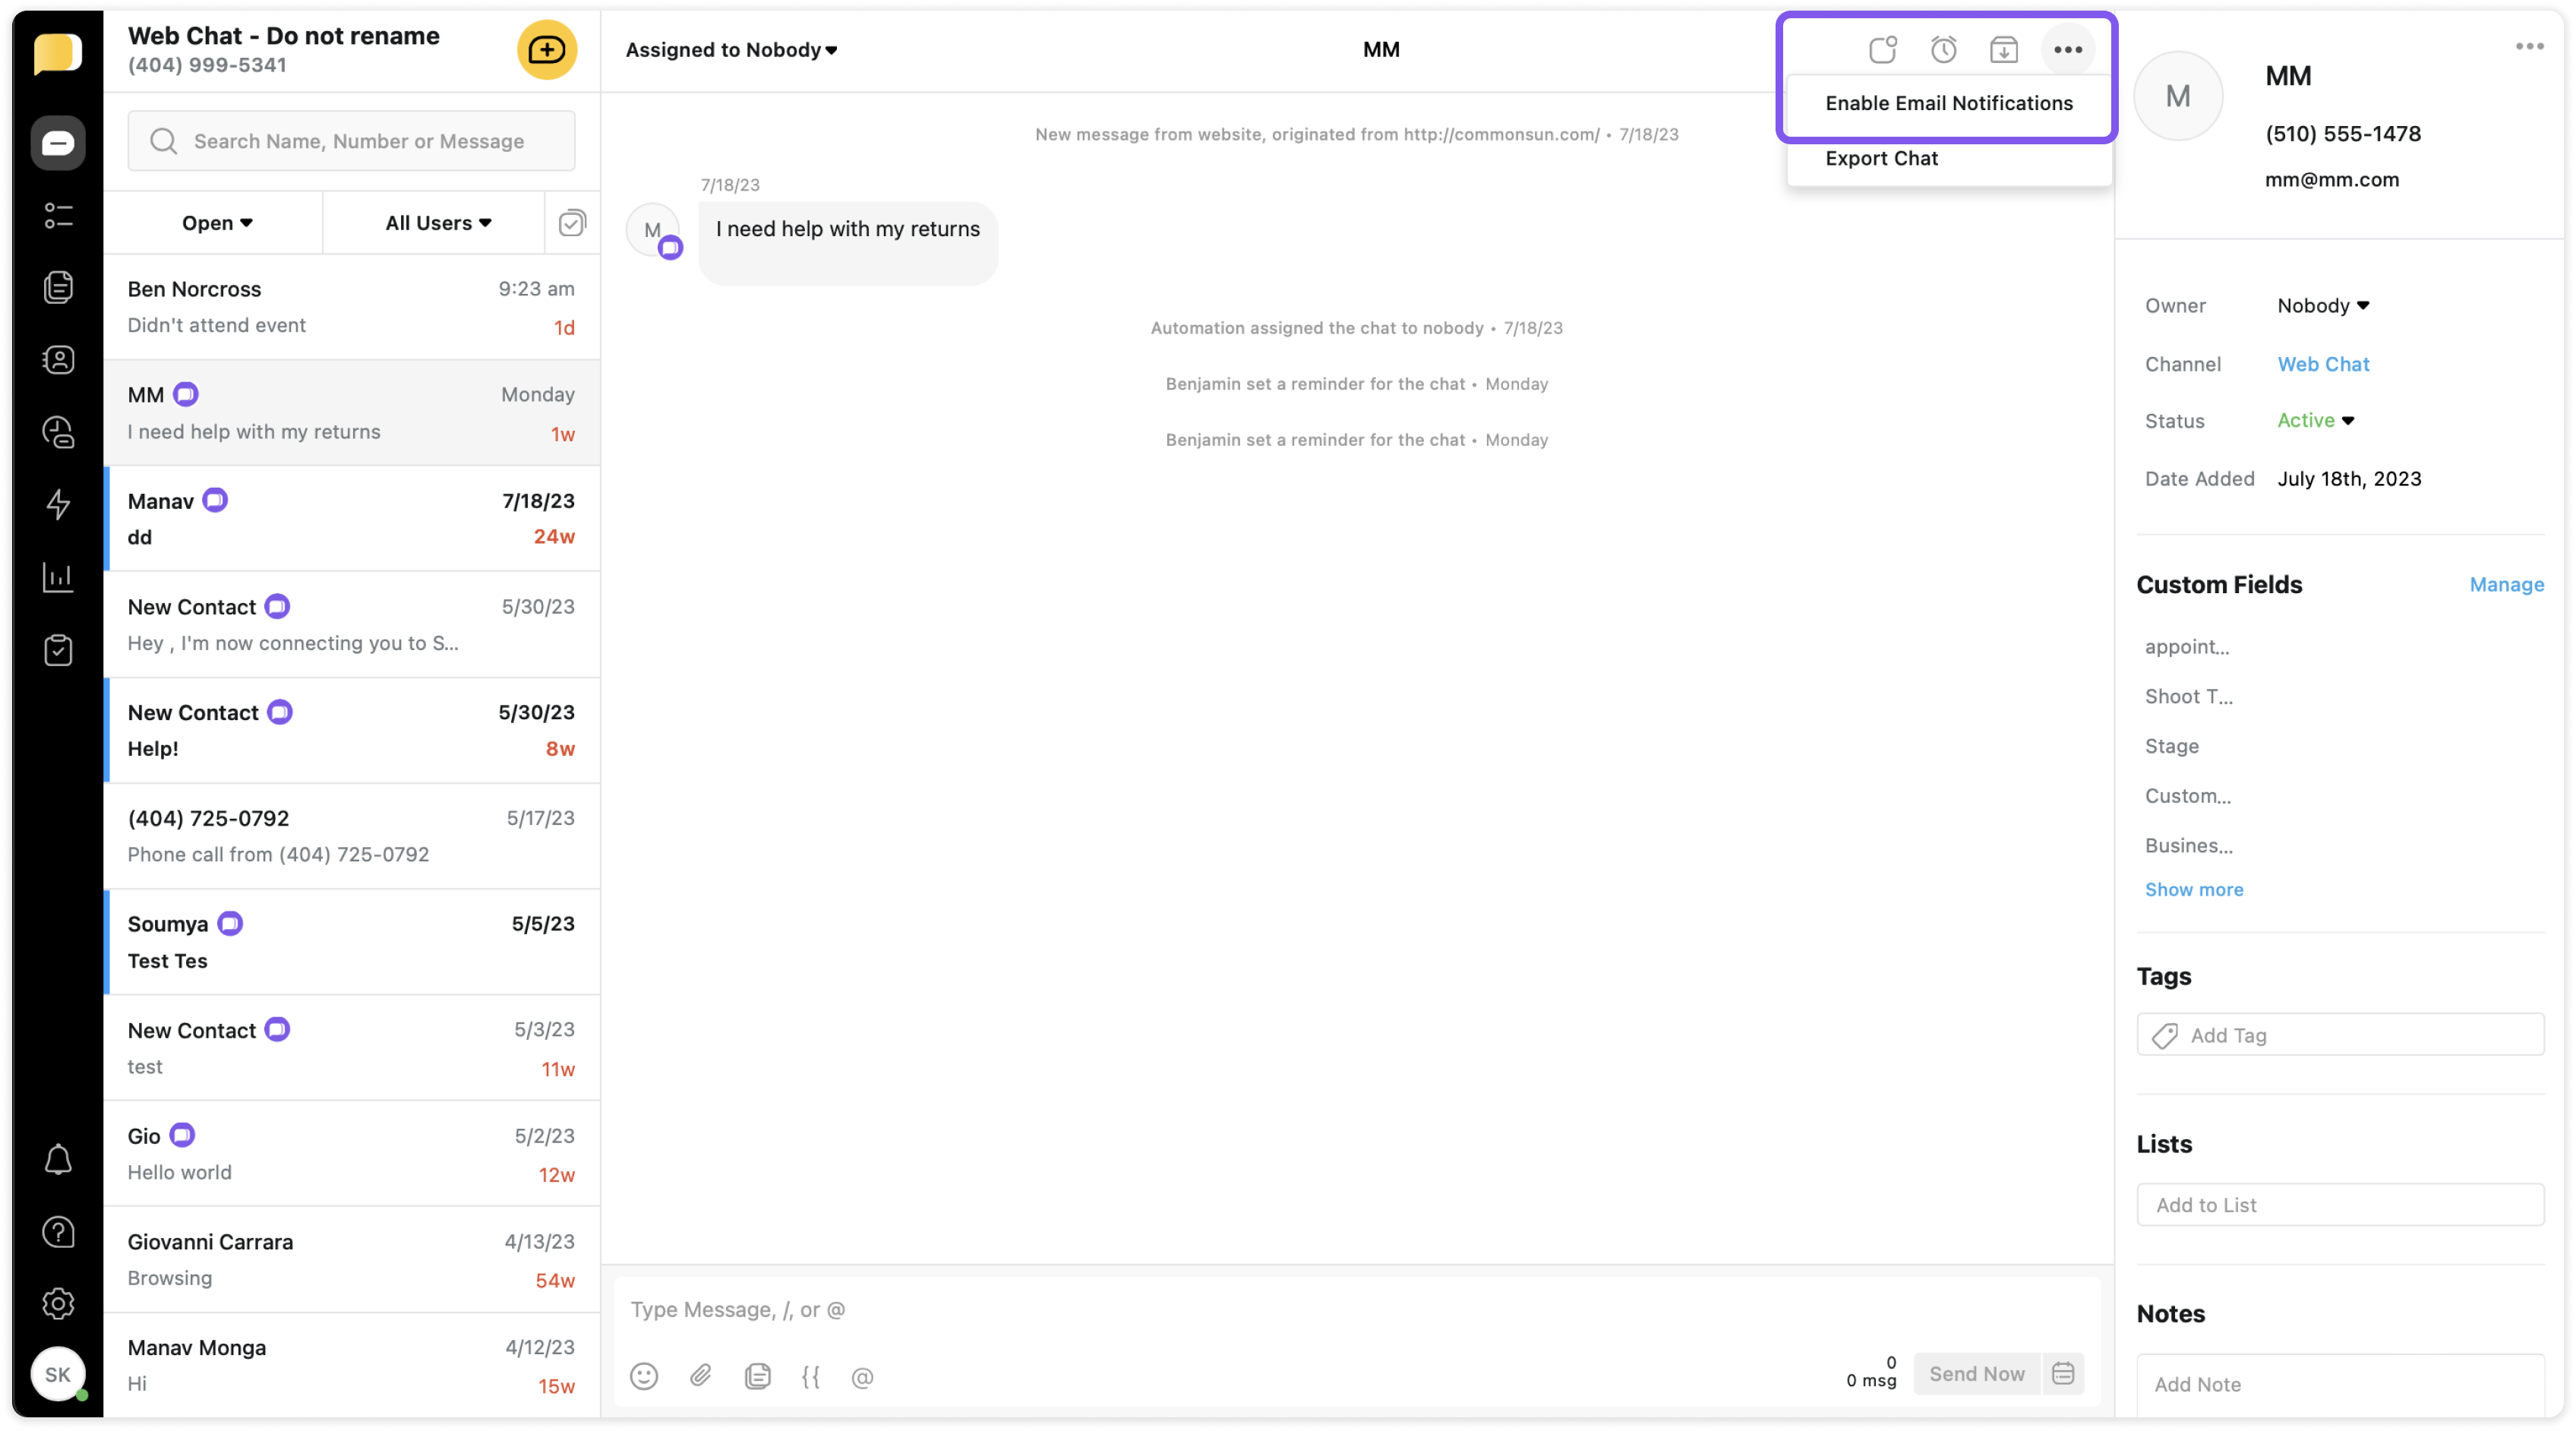Open the Giovanni Carrara Browsing conversation
The width and height of the screenshot is (2576, 1431).
(x=351, y=1260)
